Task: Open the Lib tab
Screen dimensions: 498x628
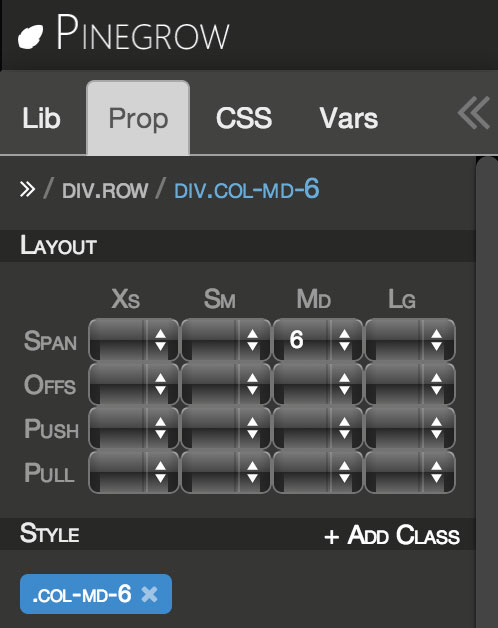Action: point(41,118)
